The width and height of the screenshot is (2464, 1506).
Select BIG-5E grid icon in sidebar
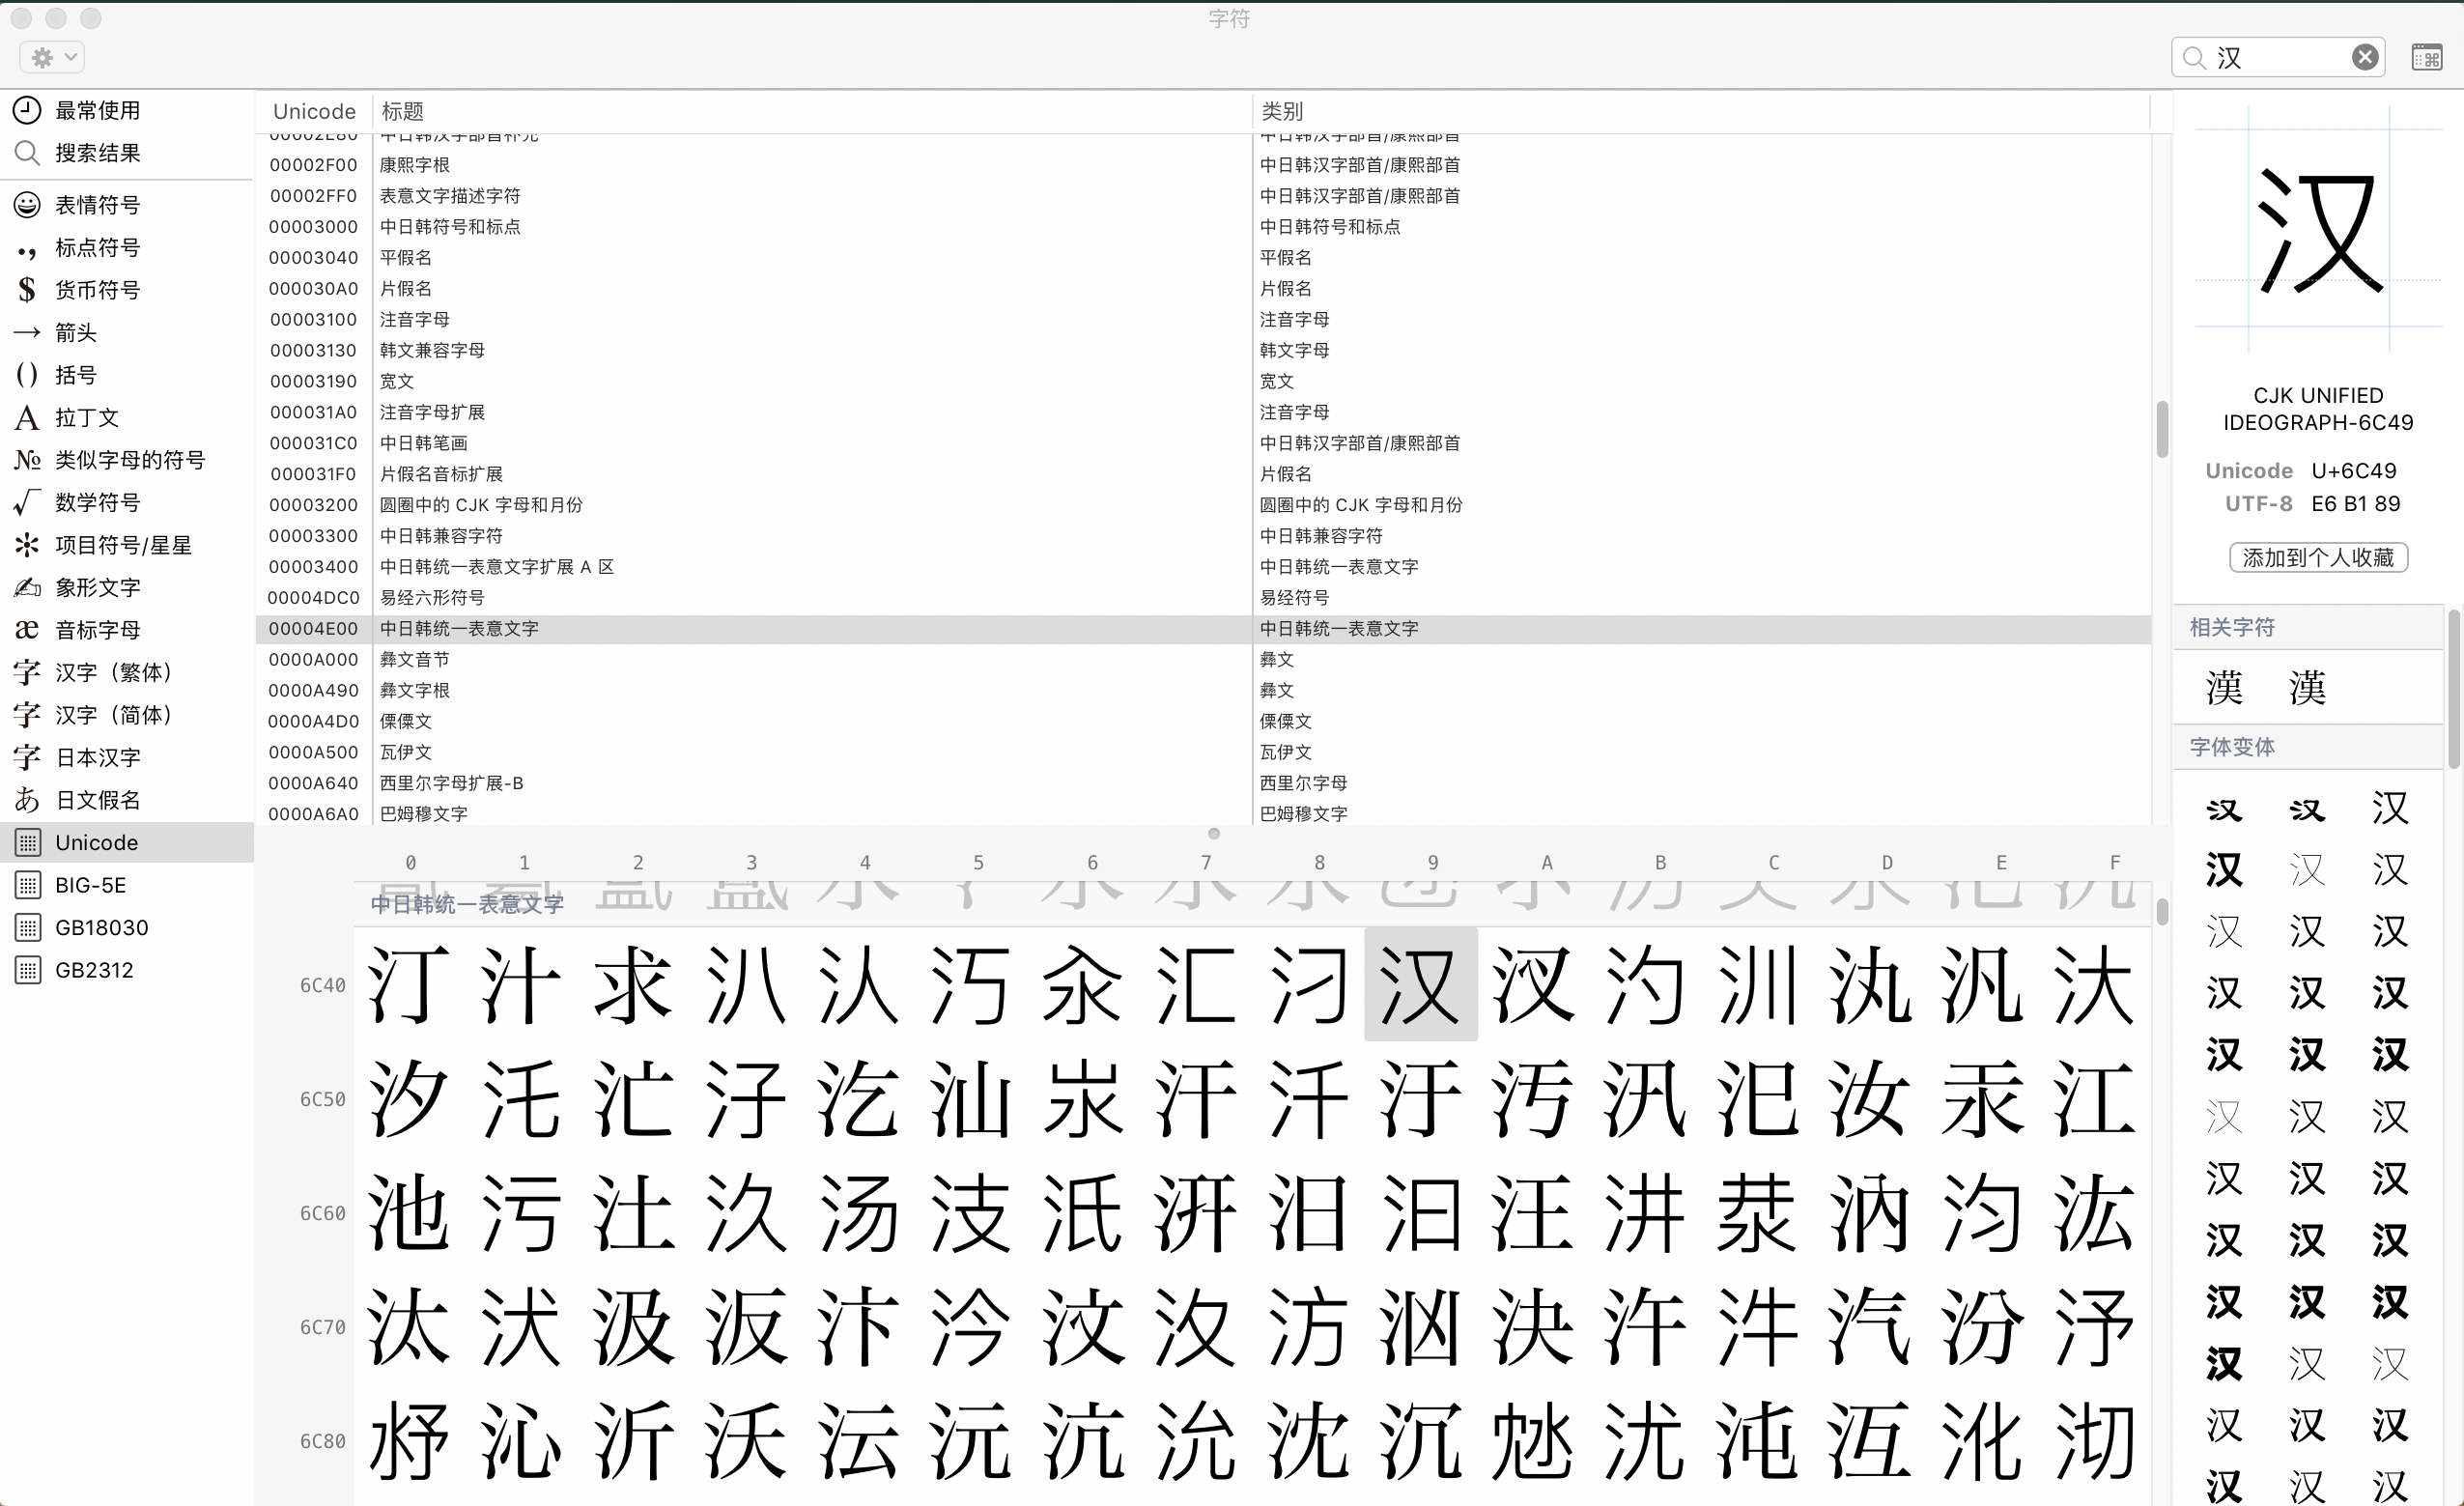[x=28, y=885]
